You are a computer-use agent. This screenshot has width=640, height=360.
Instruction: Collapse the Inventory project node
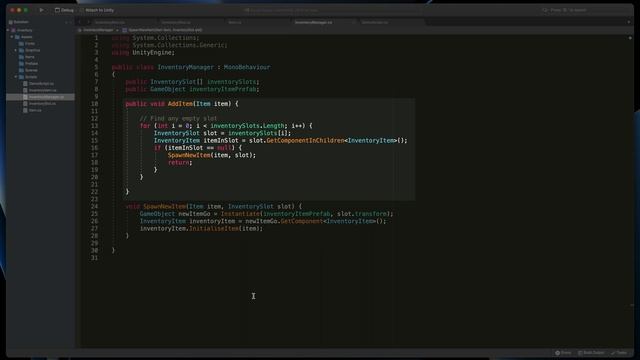pos(8,30)
